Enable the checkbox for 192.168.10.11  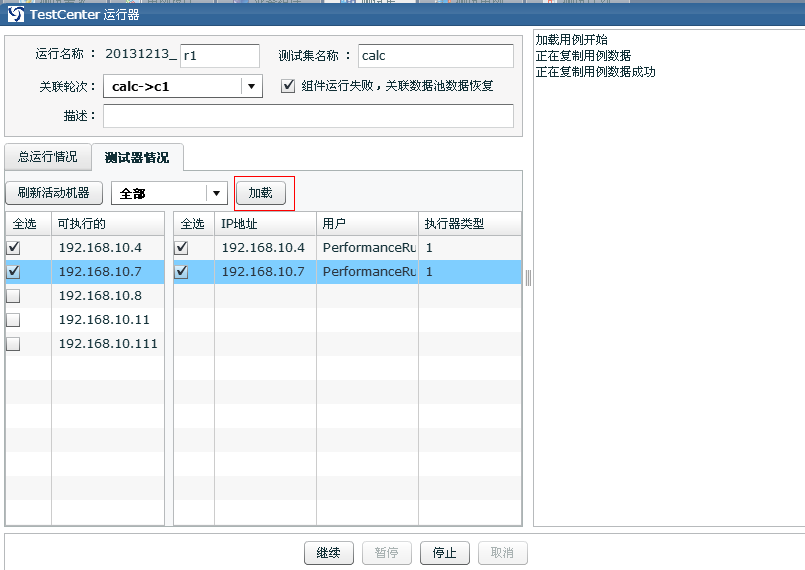click(x=13, y=319)
